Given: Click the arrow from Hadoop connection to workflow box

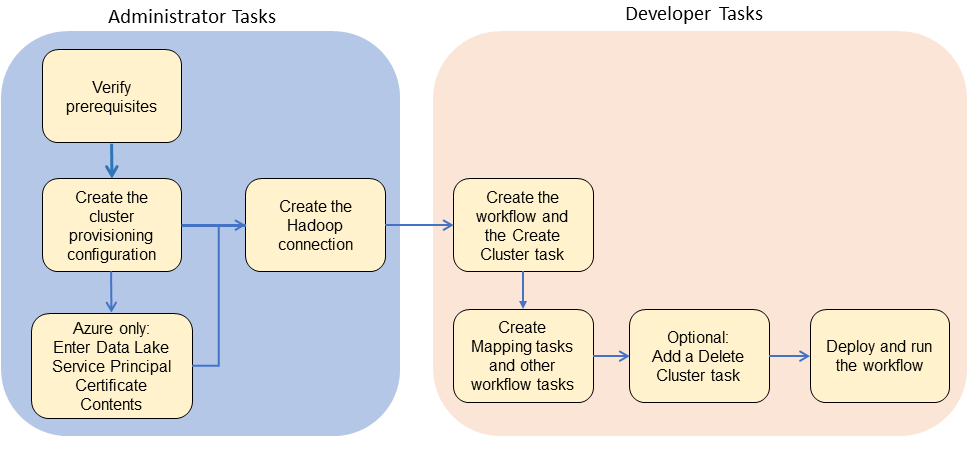Looking at the screenshot, I should coord(418,226).
